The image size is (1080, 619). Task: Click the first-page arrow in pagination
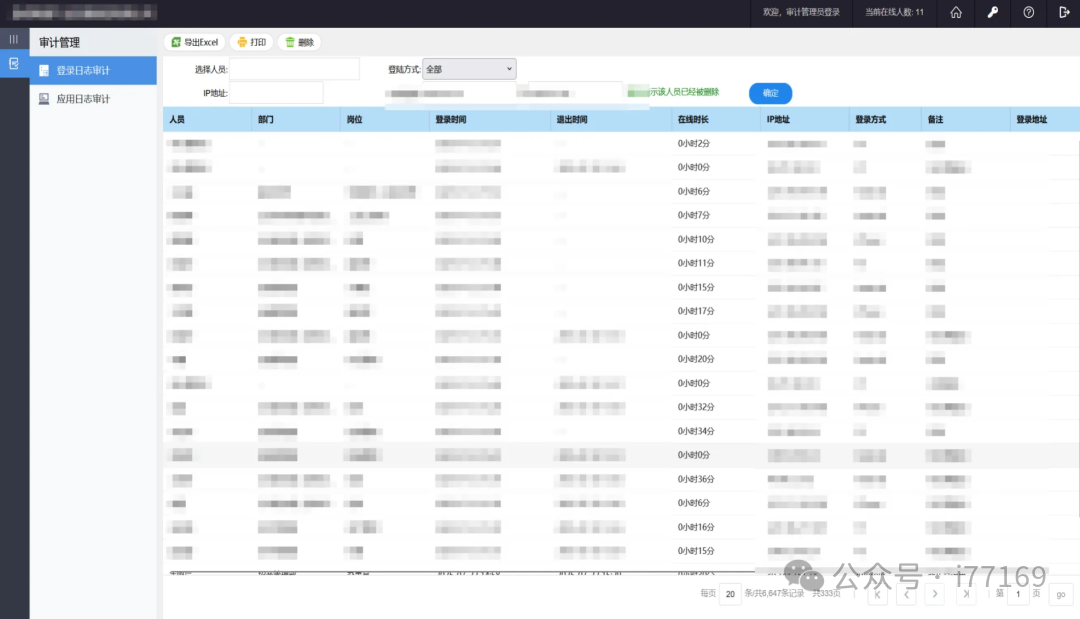coord(878,593)
